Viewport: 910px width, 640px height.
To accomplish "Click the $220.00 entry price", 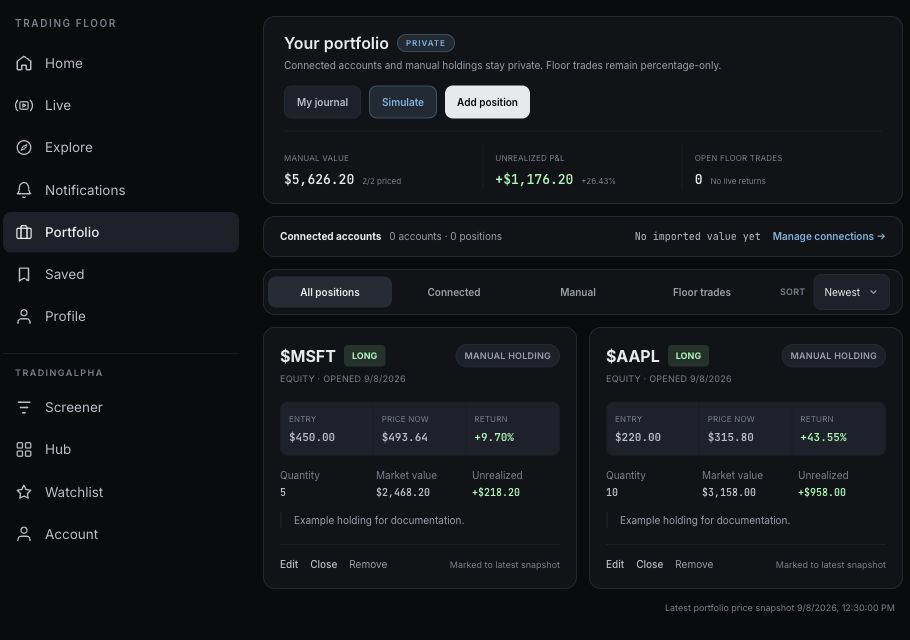I will [x=638, y=437].
